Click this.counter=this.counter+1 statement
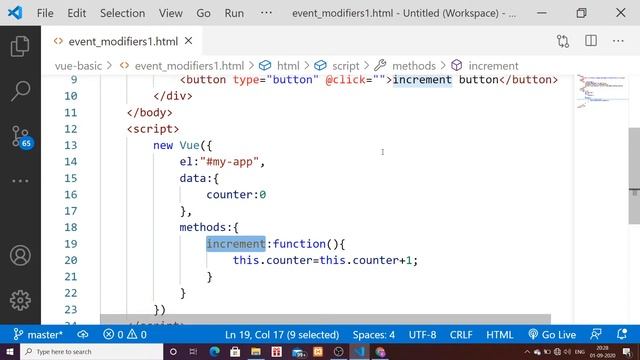Screen dimensions: 640x360 click(325, 260)
